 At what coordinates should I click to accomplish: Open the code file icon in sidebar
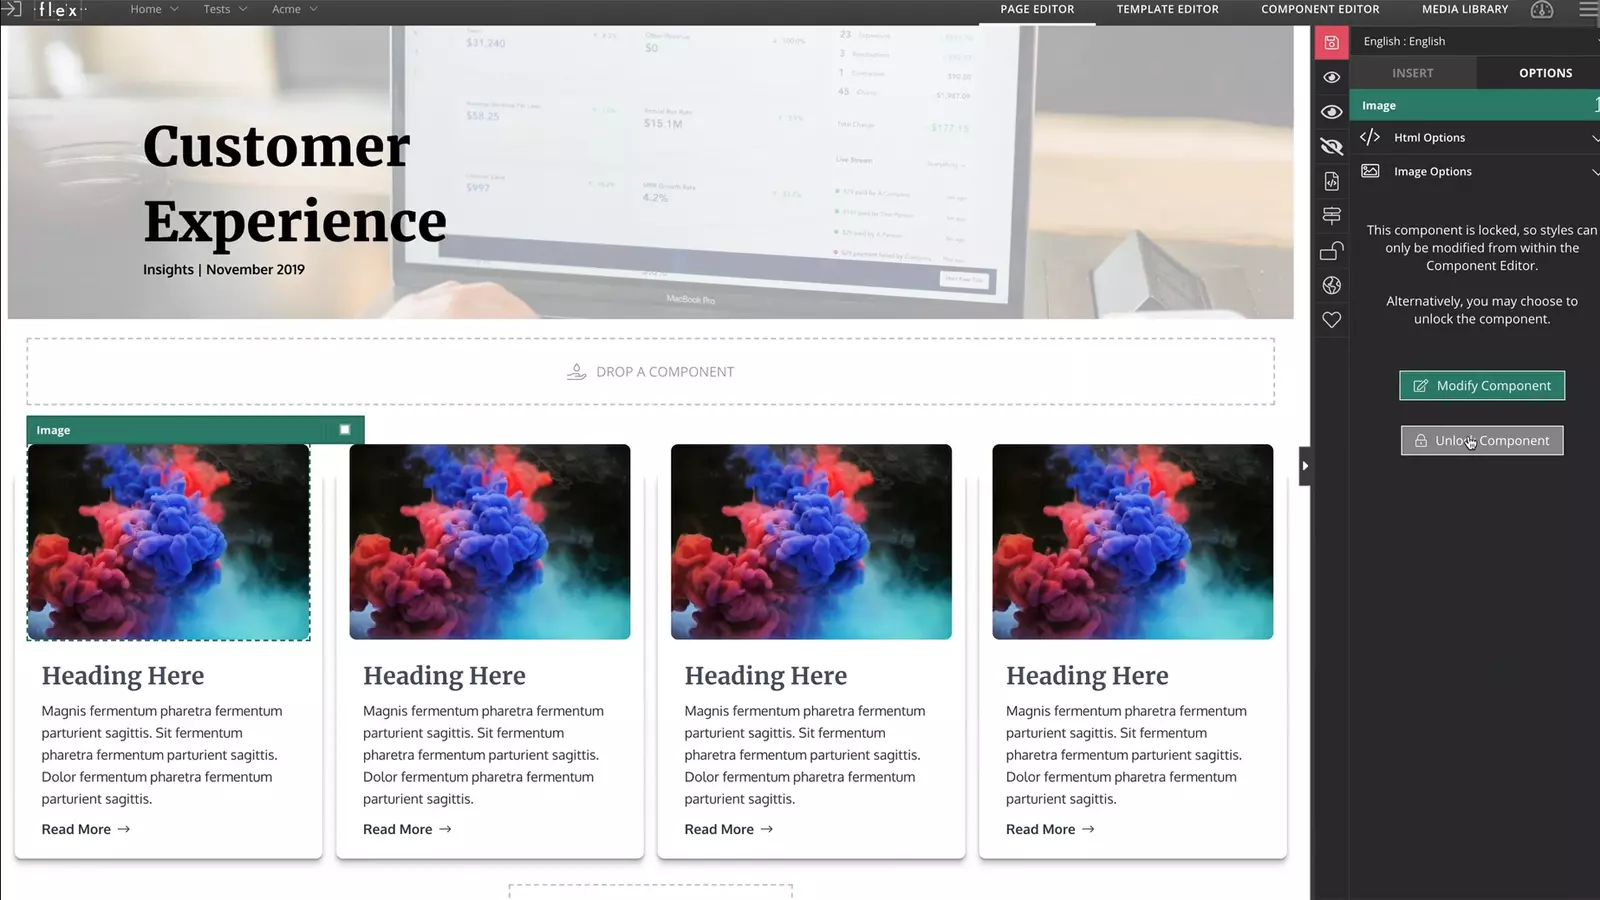[x=1331, y=181]
